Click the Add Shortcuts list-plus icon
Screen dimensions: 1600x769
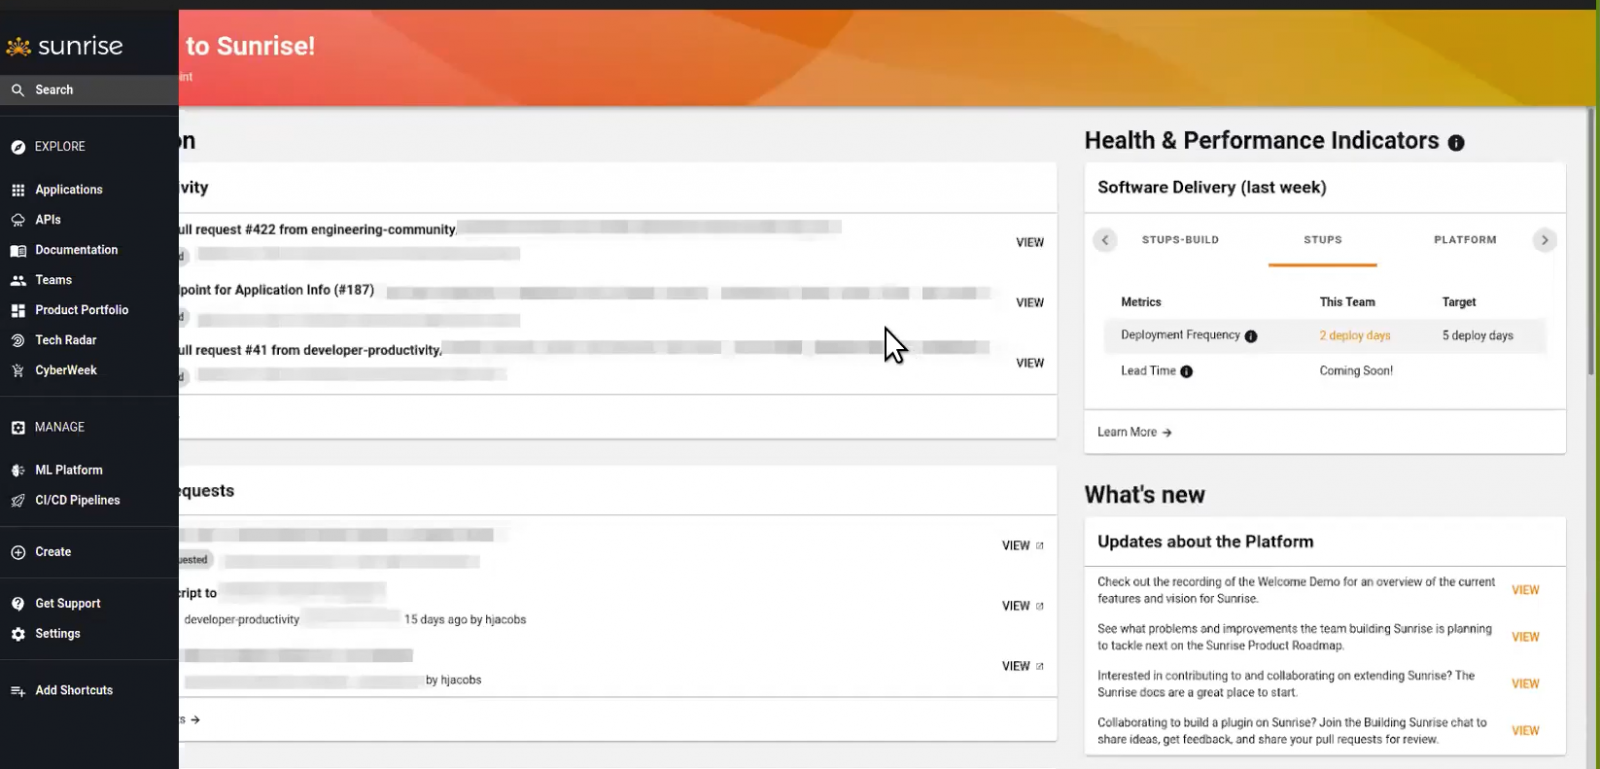[x=18, y=691]
